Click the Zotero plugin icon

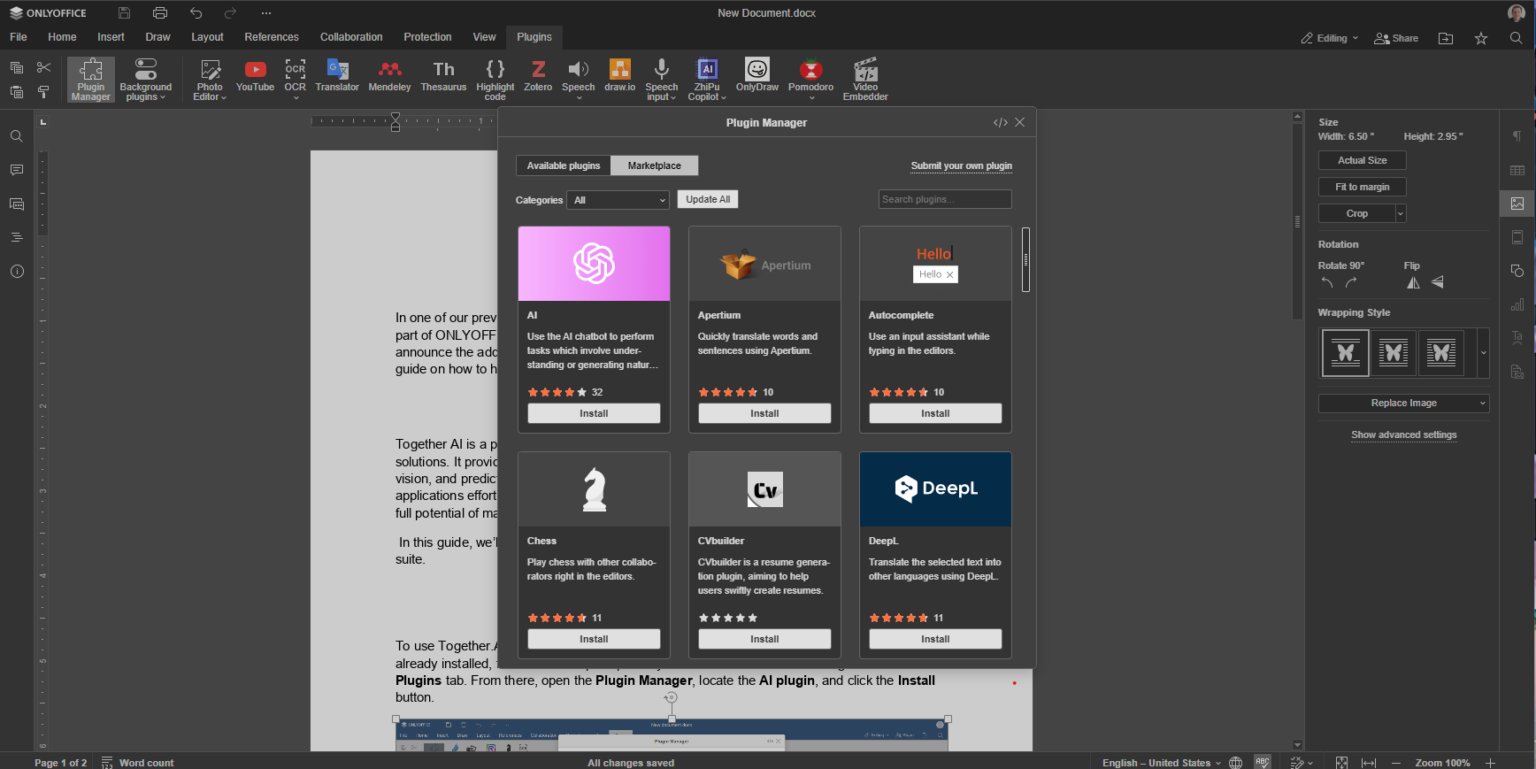537,75
